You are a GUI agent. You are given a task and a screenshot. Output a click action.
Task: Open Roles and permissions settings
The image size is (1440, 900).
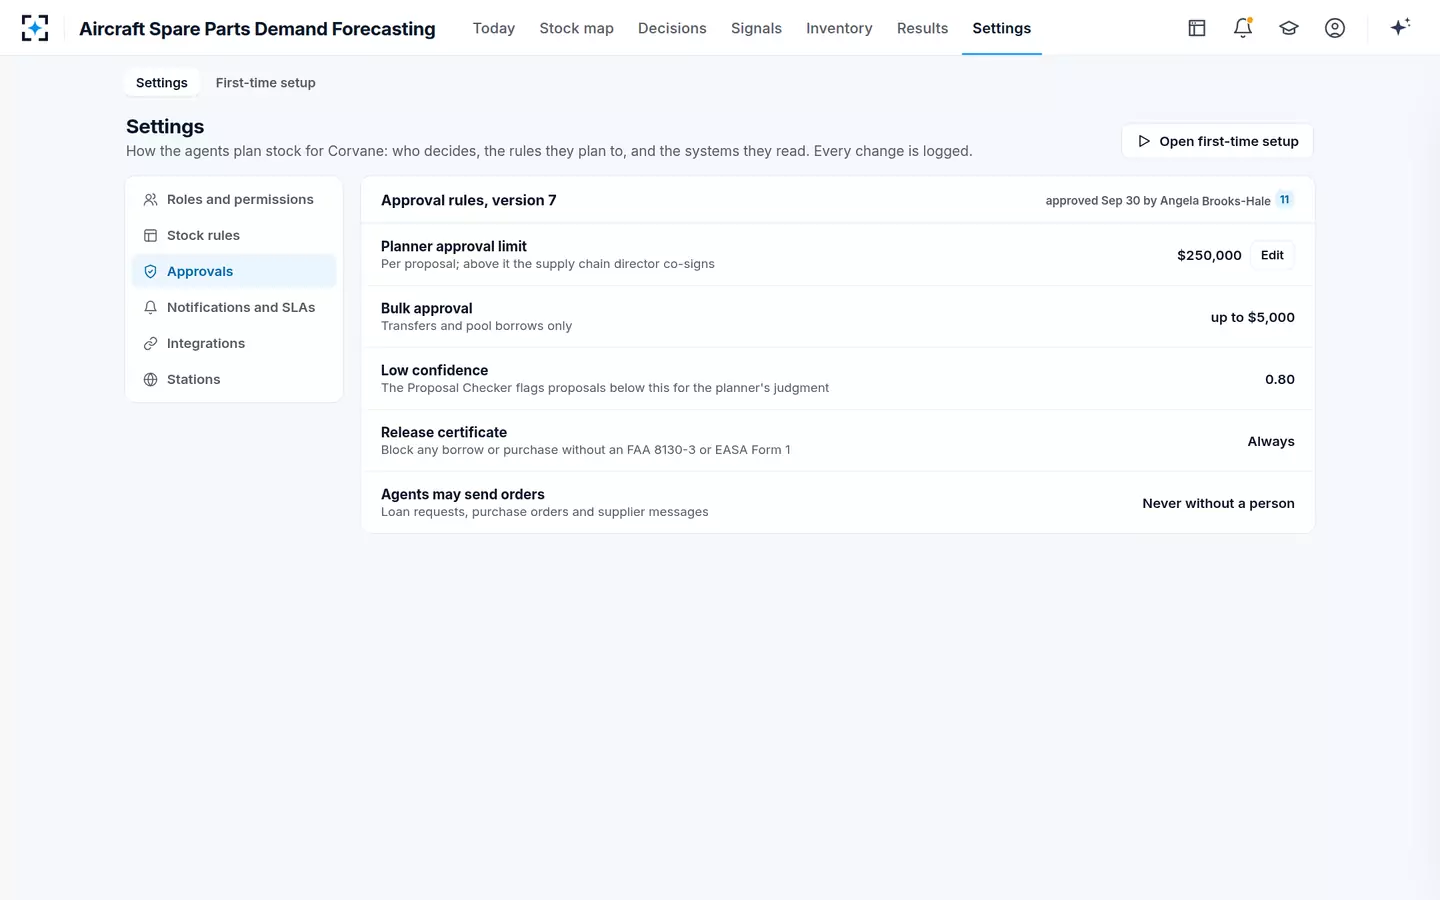(x=234, y=200)
